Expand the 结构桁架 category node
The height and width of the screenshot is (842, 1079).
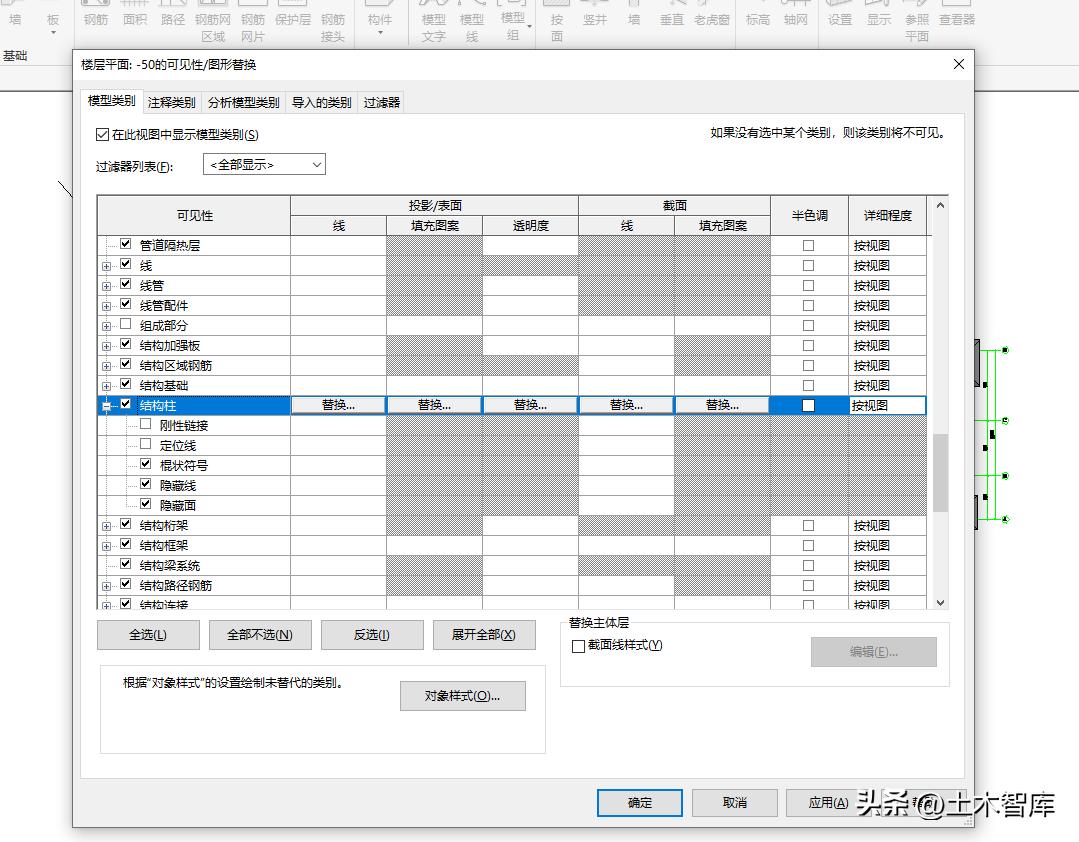tap(108, 524)
